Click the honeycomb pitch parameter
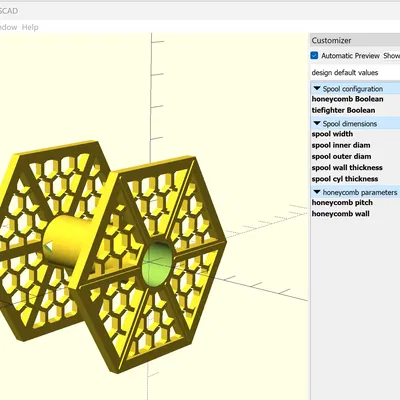The height and width of the screenshot is (400, 400). pos(342,203)
